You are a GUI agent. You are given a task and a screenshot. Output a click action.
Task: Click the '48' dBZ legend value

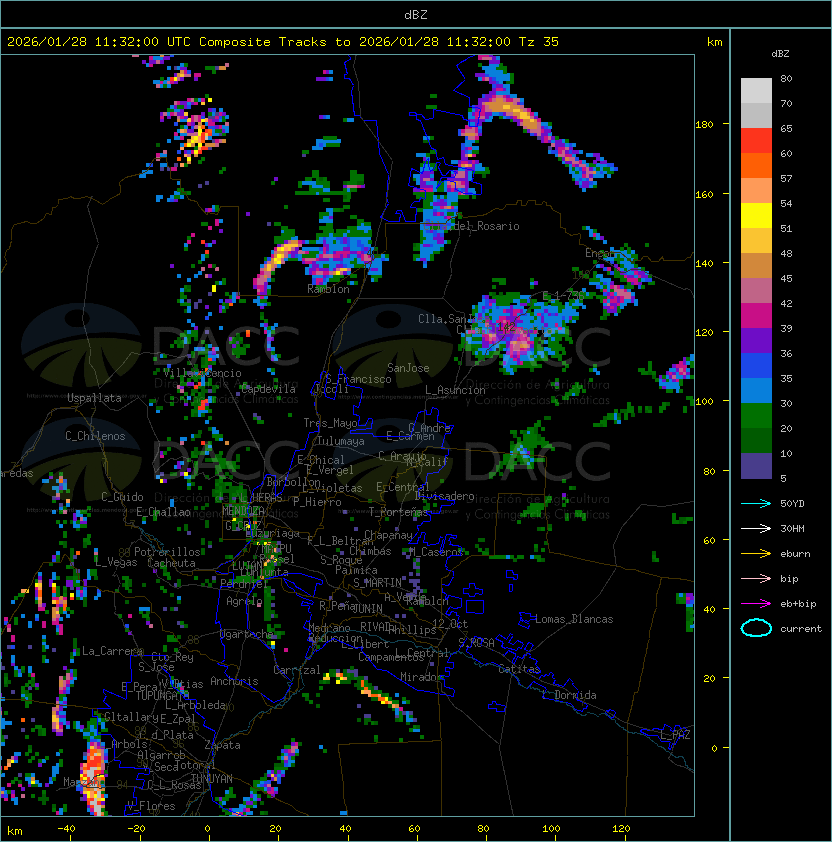click(x=786, y=253)
